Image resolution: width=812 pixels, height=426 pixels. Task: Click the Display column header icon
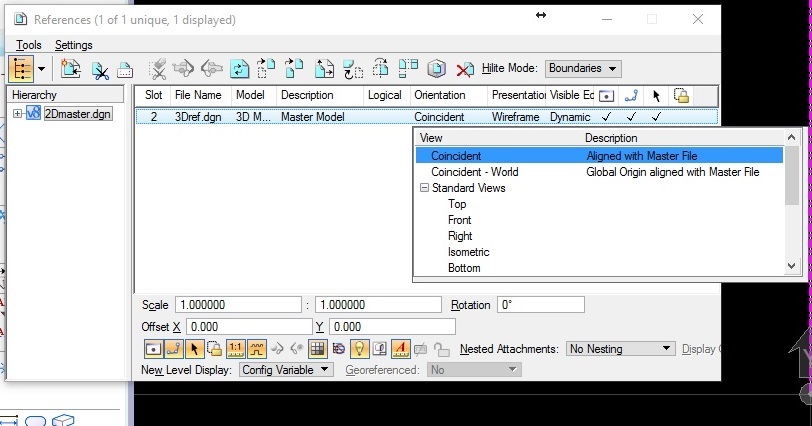pos(606,96)
